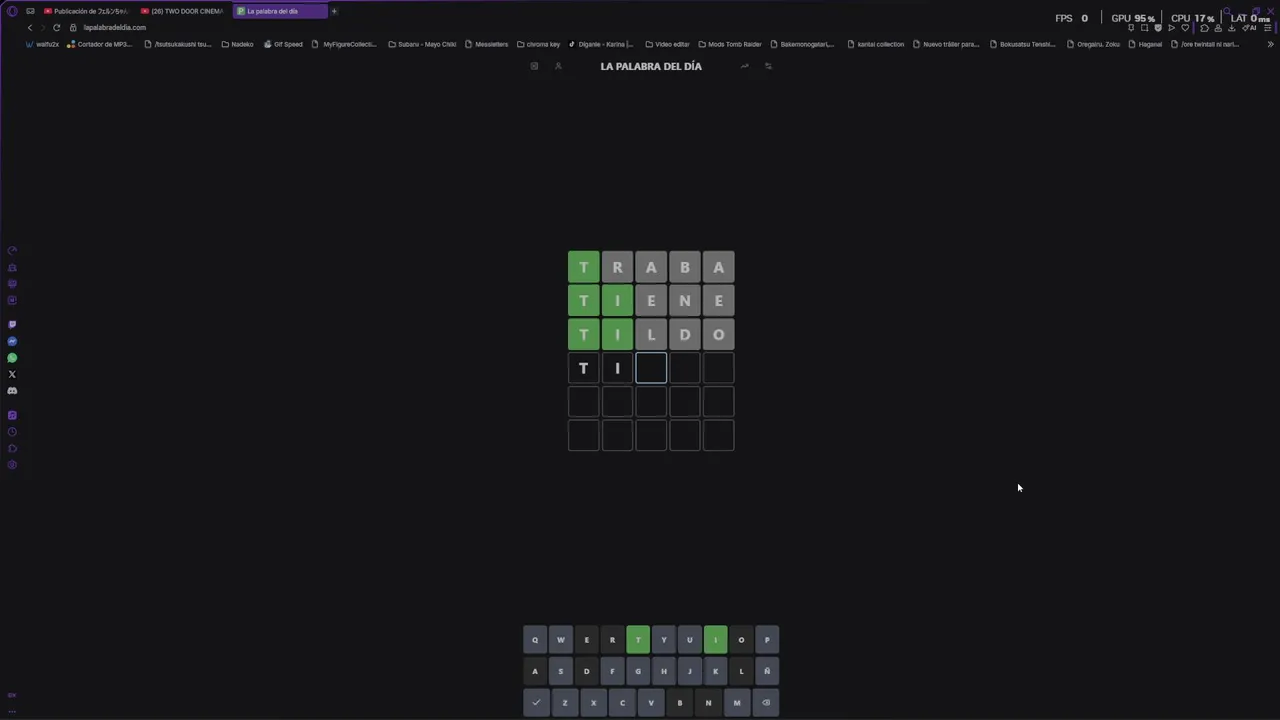Click the Opera GX menu logo
Image resolution: width=1280 pixels, height=720 pixels.
click(12, 11)
